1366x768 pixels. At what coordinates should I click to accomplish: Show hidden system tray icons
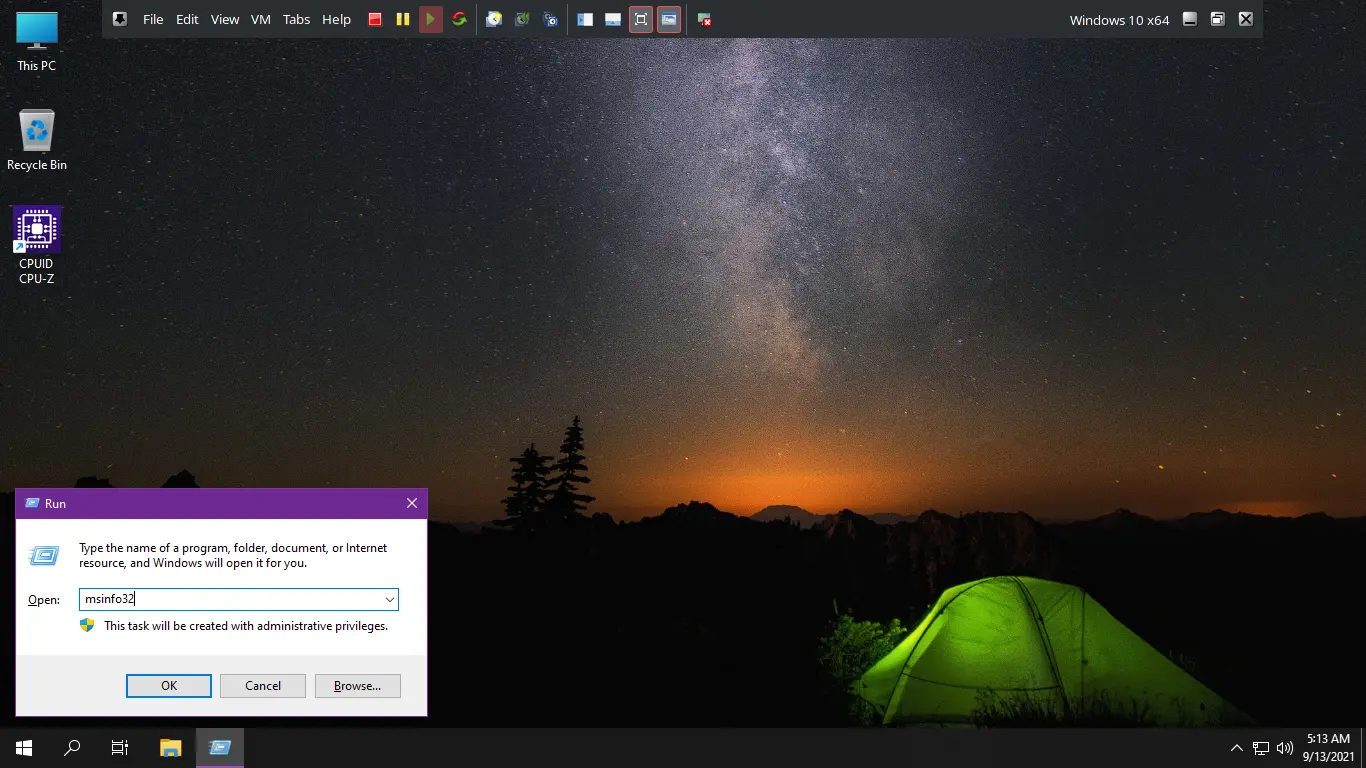[1237, 748]
